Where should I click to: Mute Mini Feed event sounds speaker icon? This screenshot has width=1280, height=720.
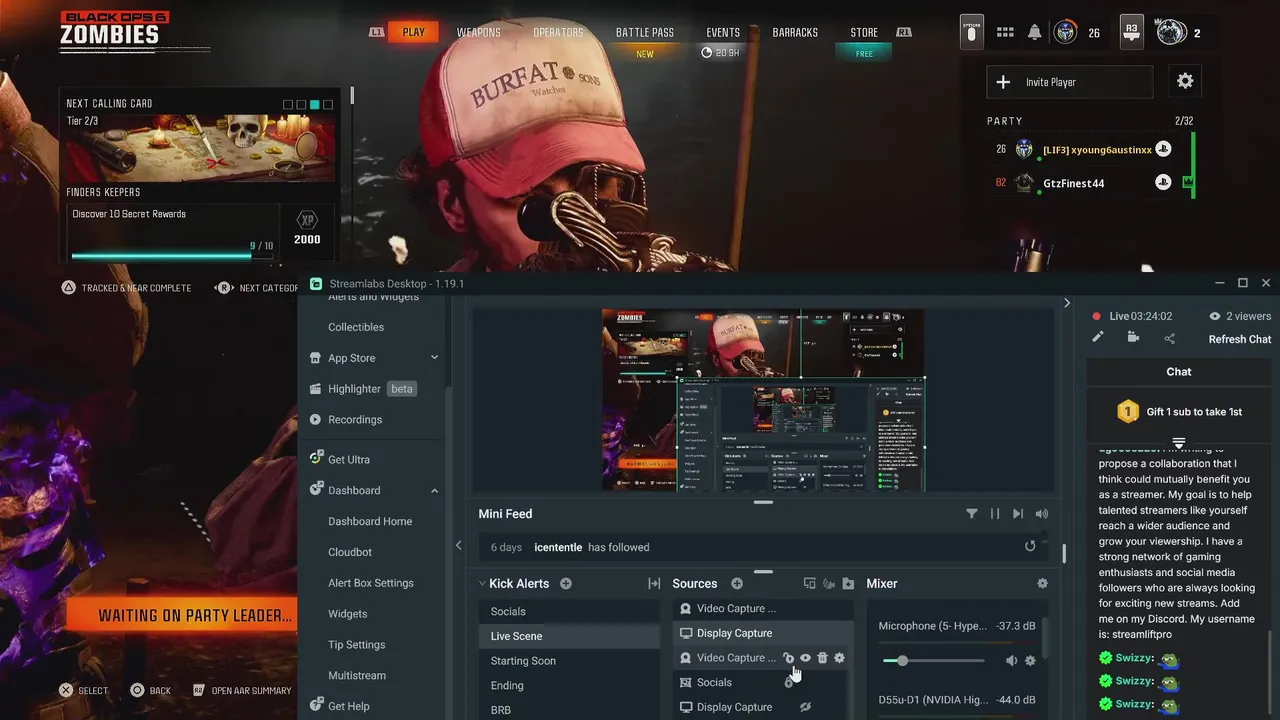coord(1042,514)
